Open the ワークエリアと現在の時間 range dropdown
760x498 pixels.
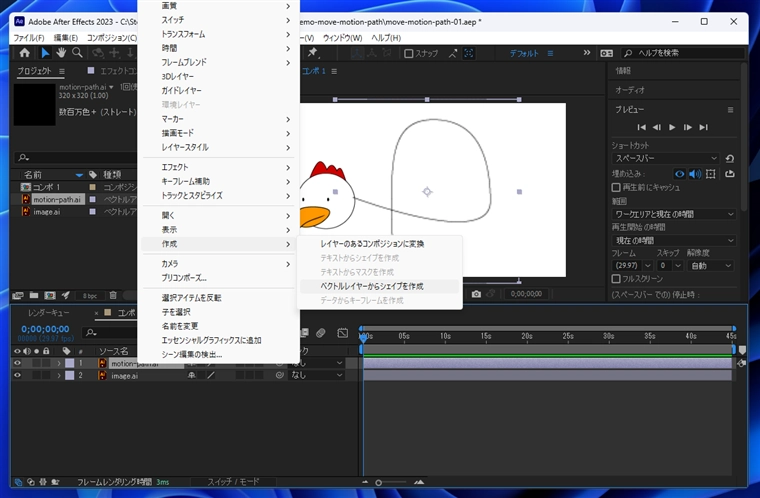tap(674, 214)
